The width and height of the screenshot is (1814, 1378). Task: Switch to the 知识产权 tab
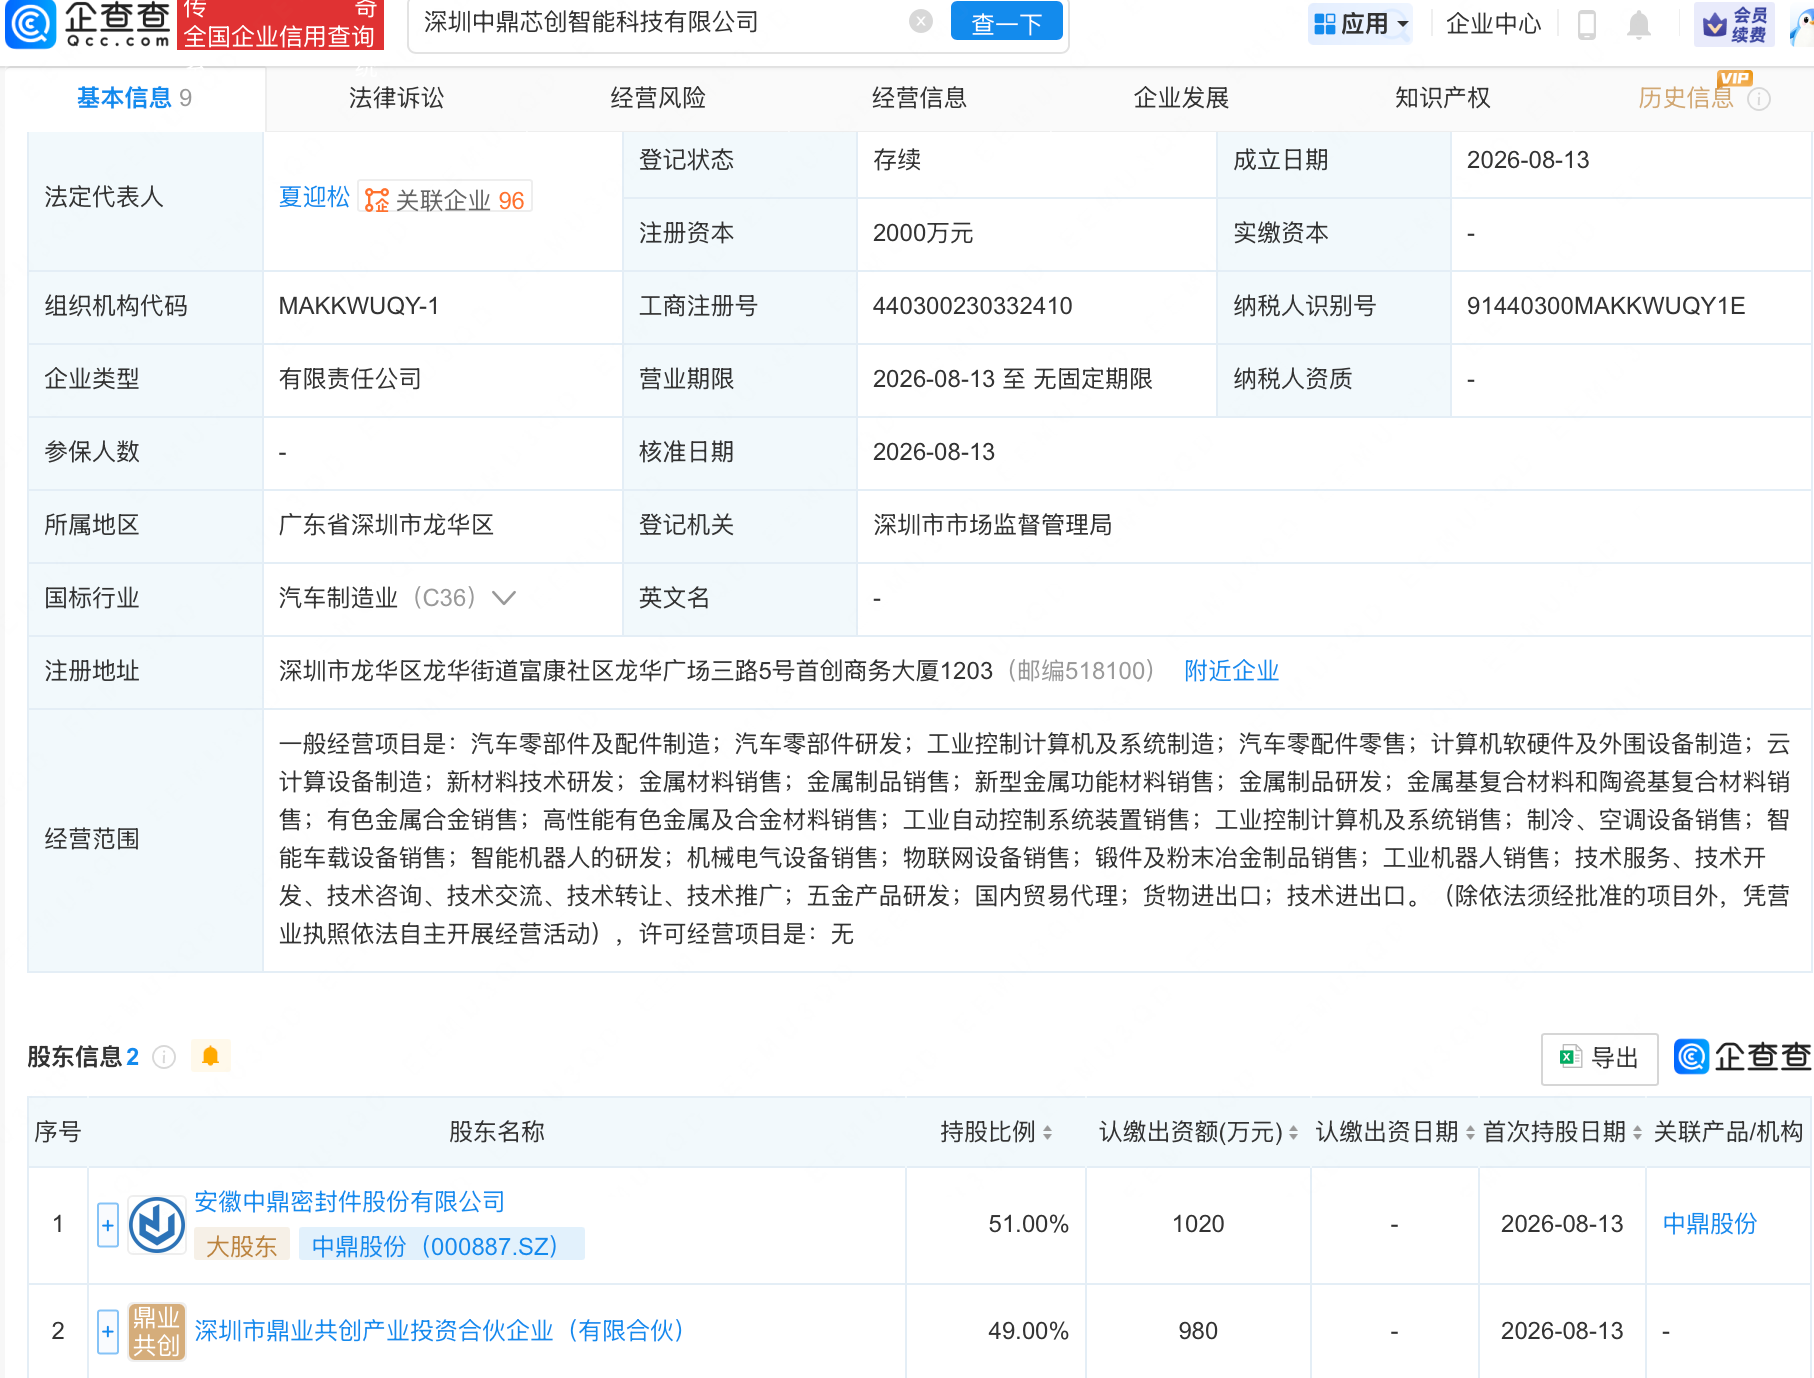coord(1443,98)
